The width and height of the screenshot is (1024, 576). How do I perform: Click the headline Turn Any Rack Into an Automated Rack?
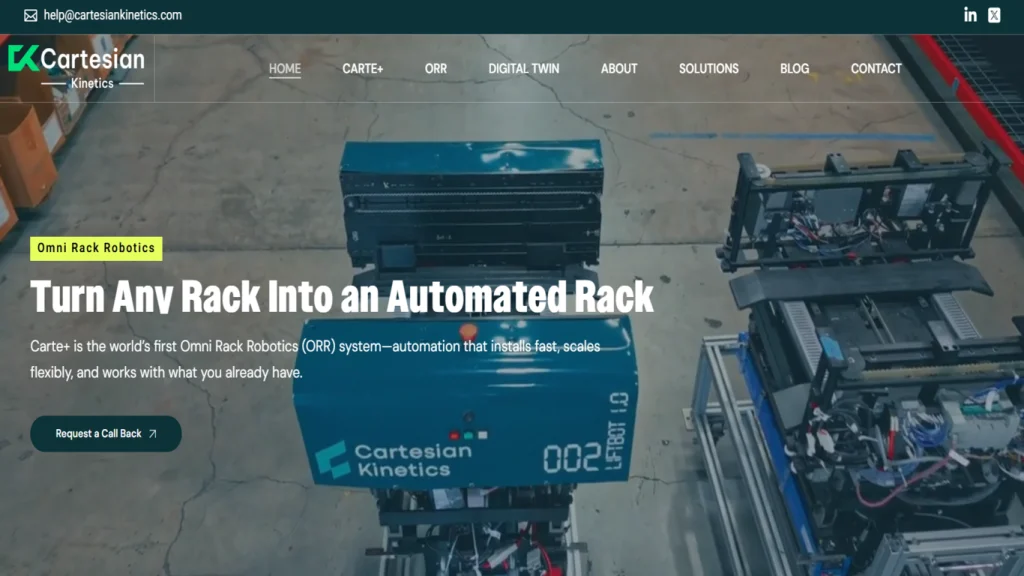click(342, 296)
